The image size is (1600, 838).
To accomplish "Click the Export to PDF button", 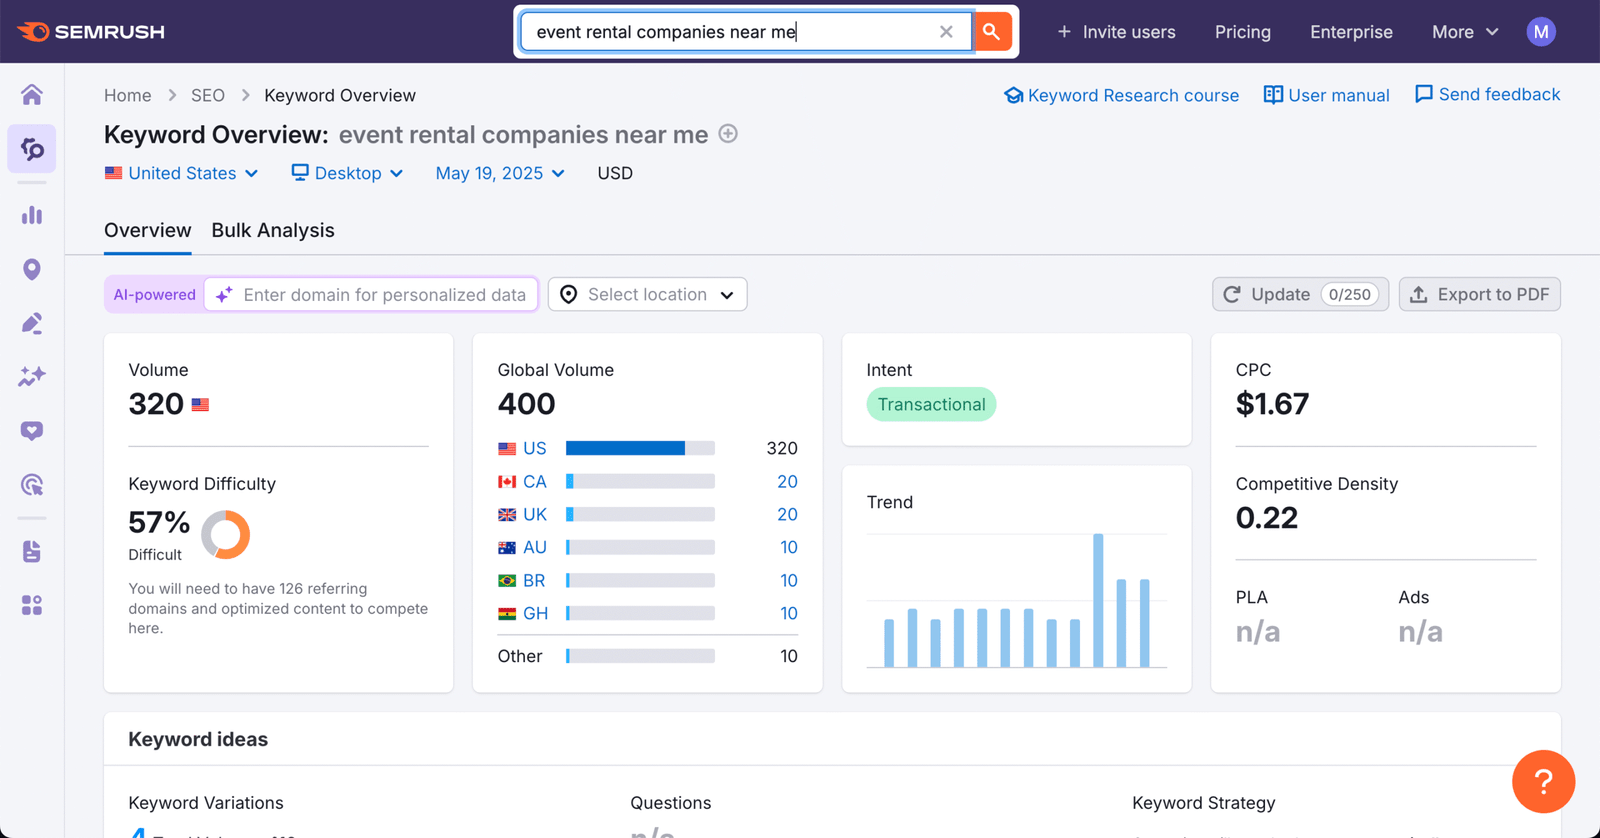I will pyautogui.click(x=1479, y=294).
